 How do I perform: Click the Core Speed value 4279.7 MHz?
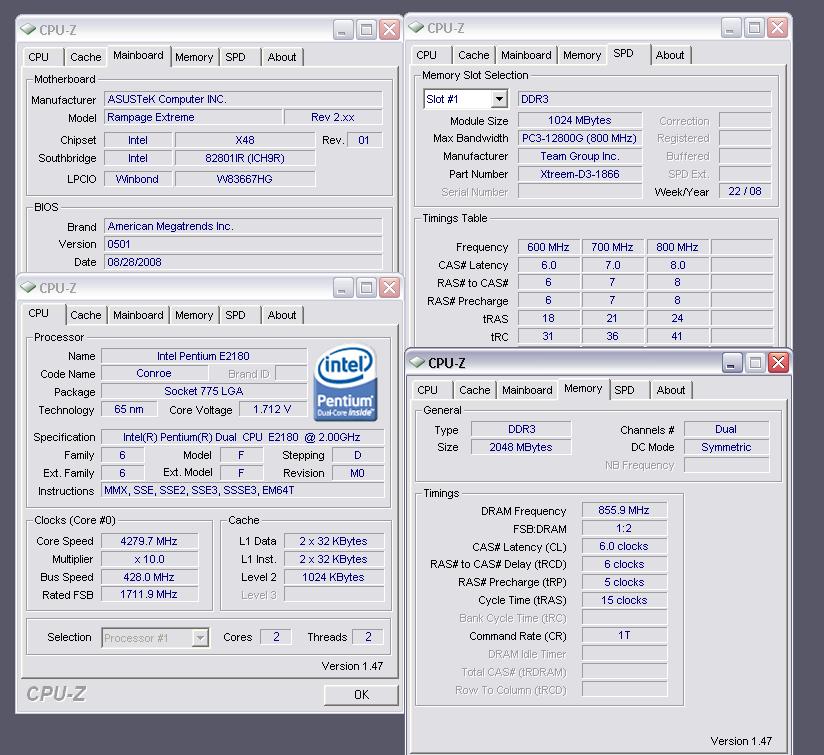[149, 541]
